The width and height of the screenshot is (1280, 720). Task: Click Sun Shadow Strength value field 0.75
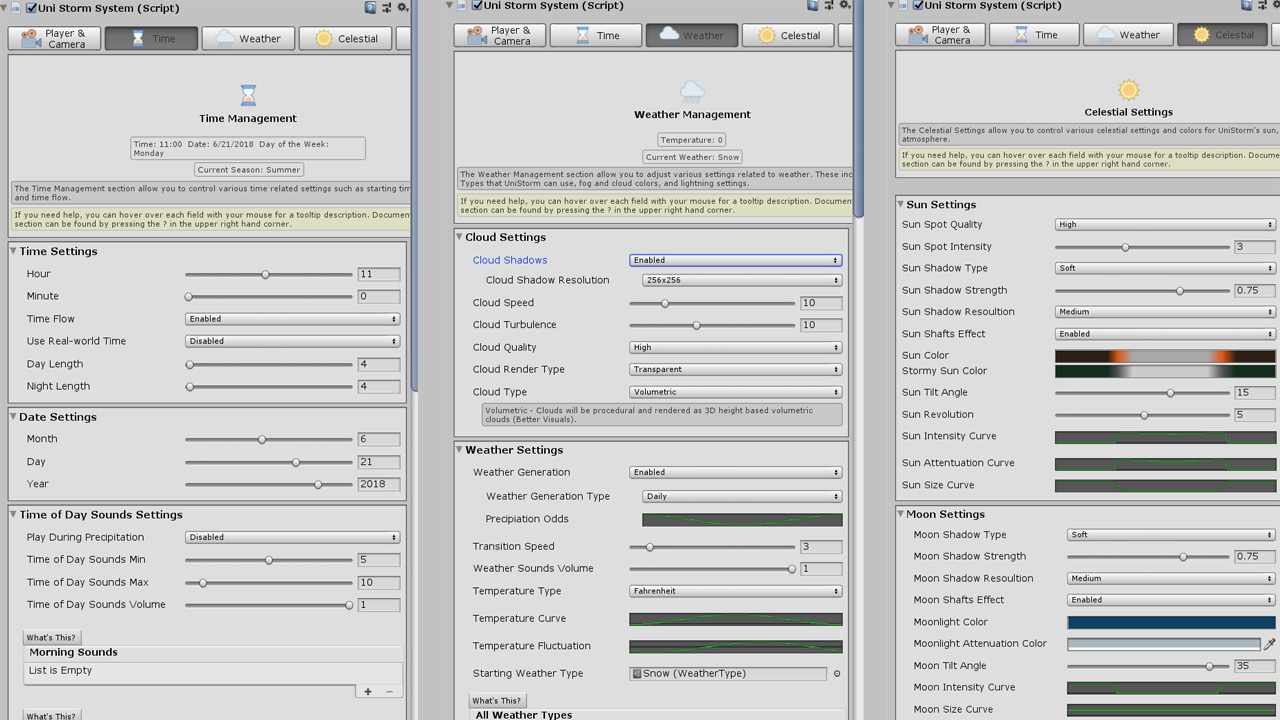1255,291
